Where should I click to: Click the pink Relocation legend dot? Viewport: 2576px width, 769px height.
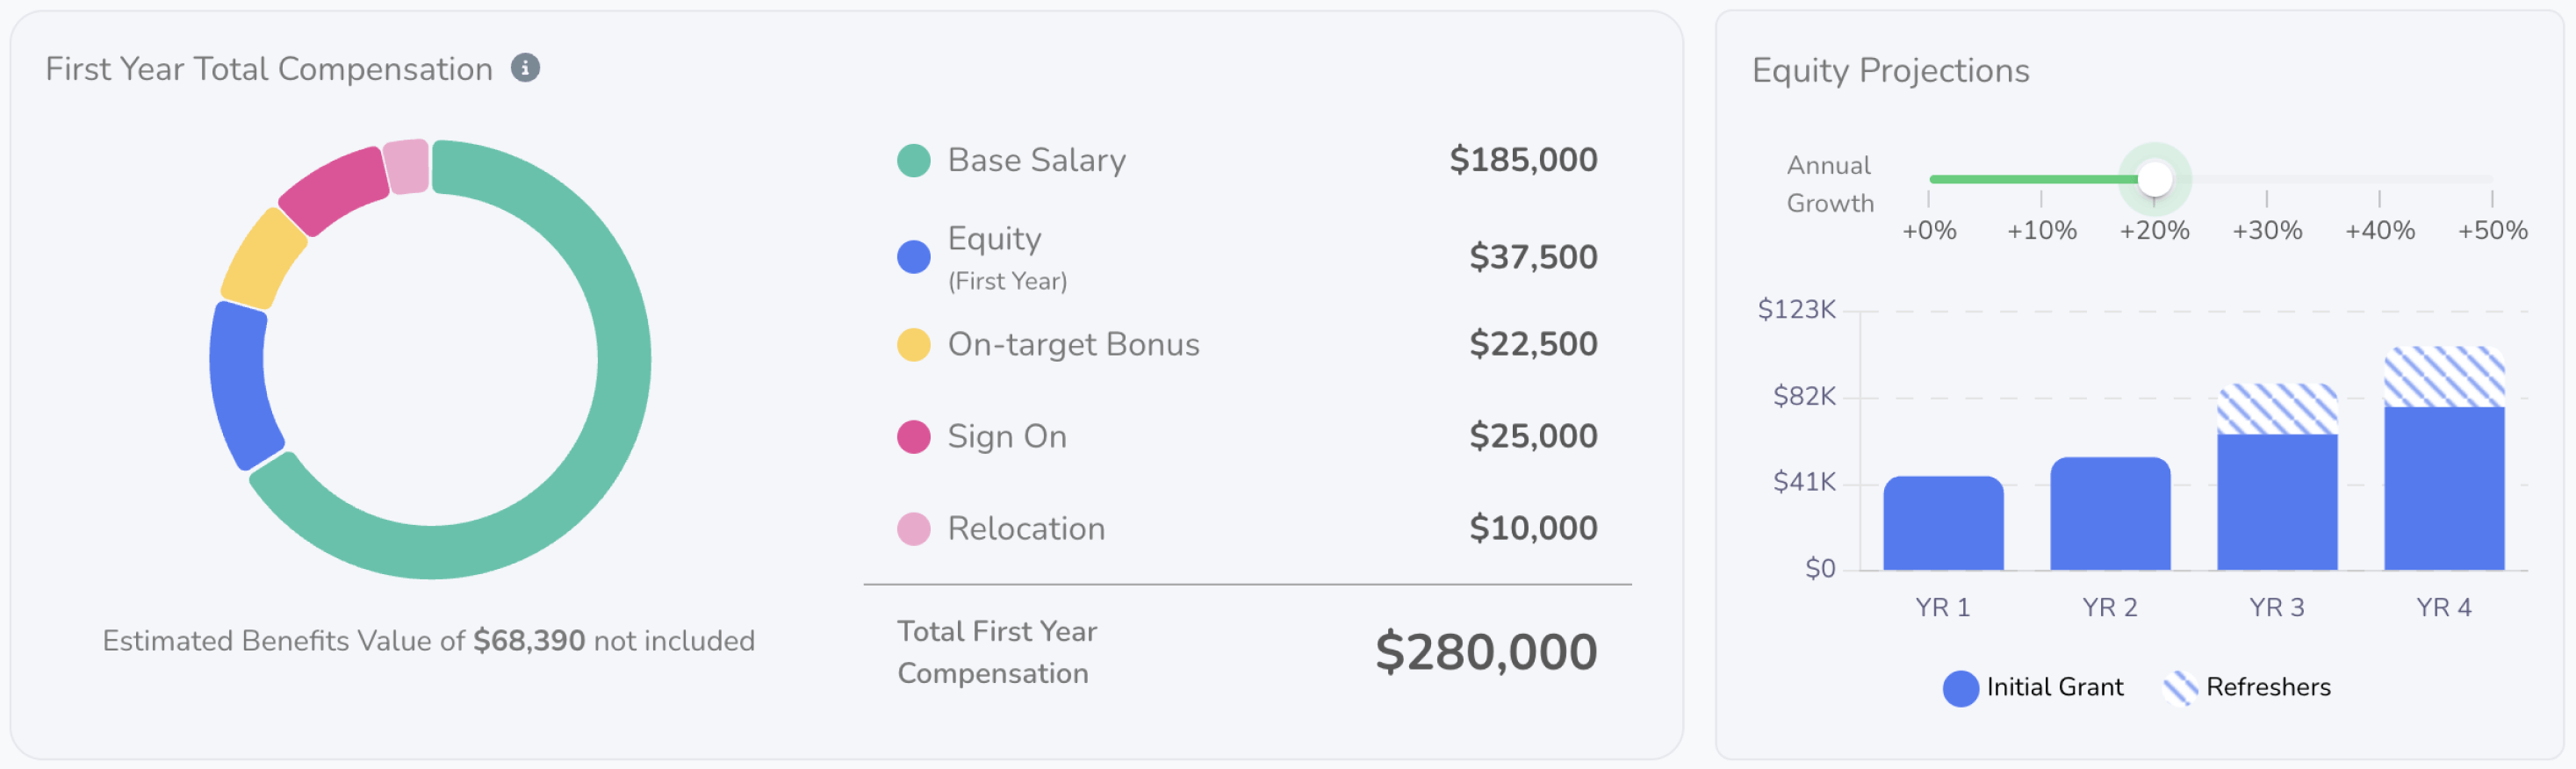913,529
